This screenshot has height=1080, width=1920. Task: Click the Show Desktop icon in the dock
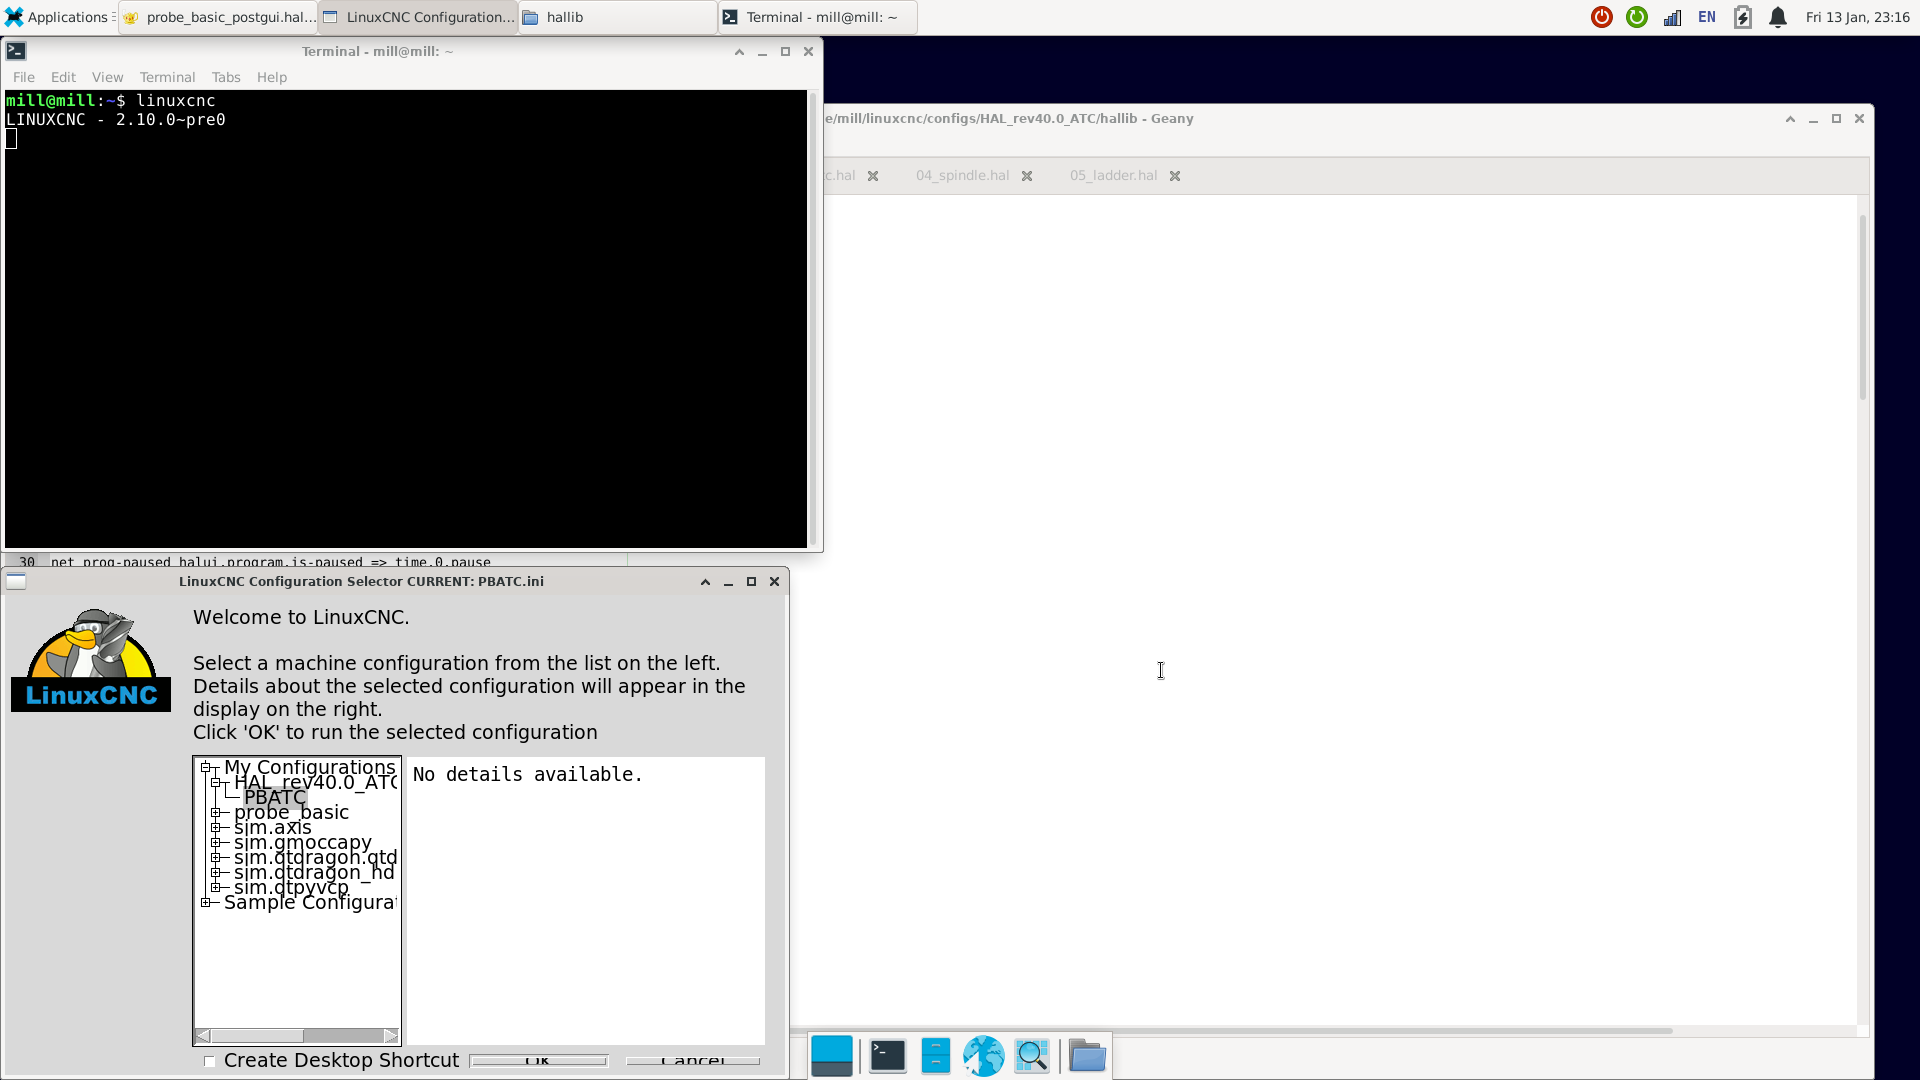[x=832, y=1056]
